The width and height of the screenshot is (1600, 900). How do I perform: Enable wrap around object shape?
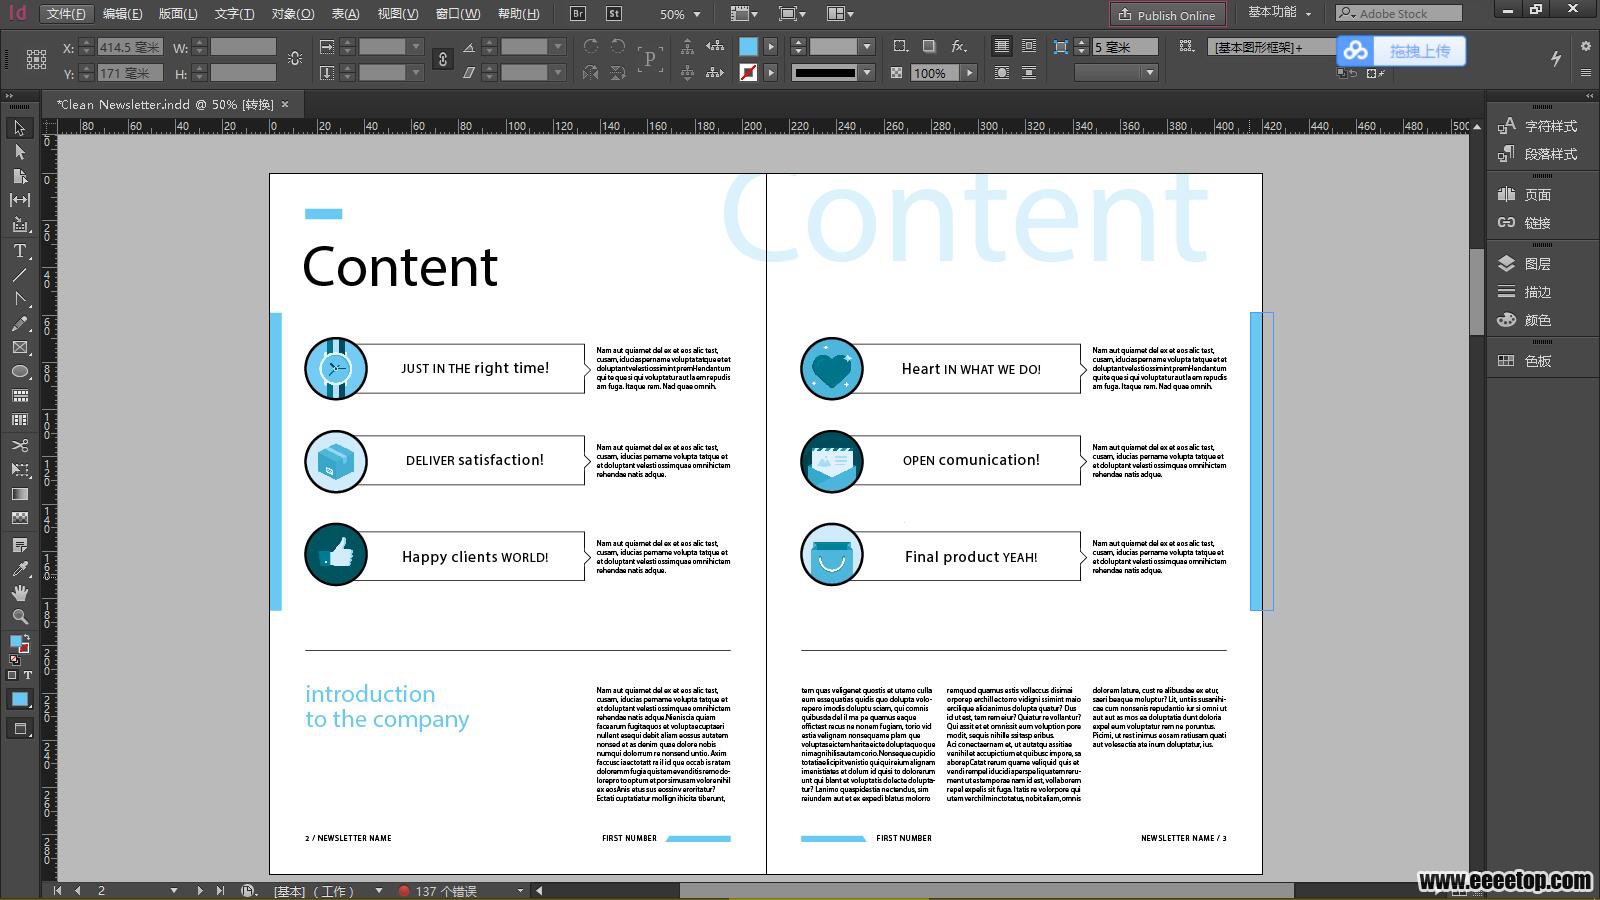[1001, 72]
